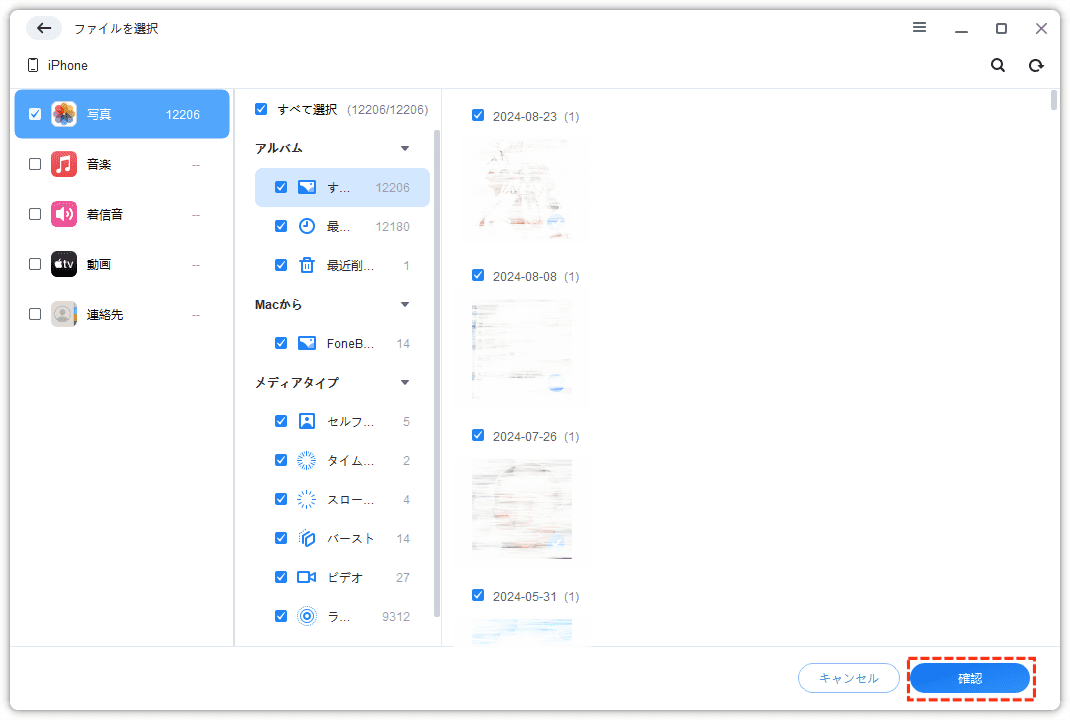Click the Contacts icon
Screen dimensions: 1070x720
(64, 314)
